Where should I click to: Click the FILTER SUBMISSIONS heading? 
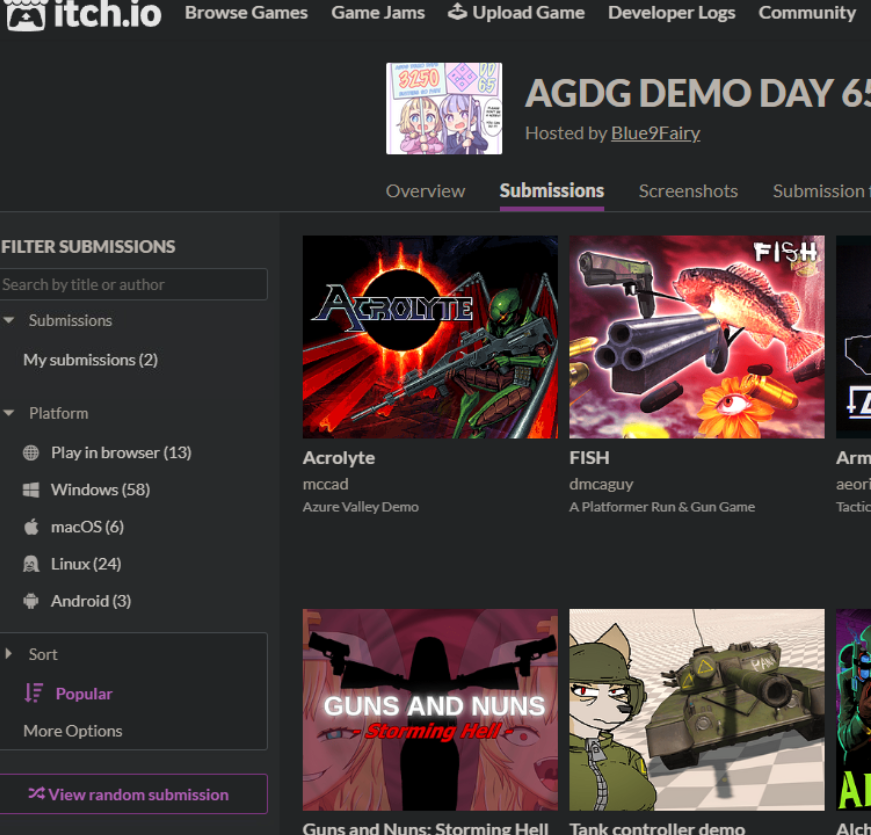88,247
